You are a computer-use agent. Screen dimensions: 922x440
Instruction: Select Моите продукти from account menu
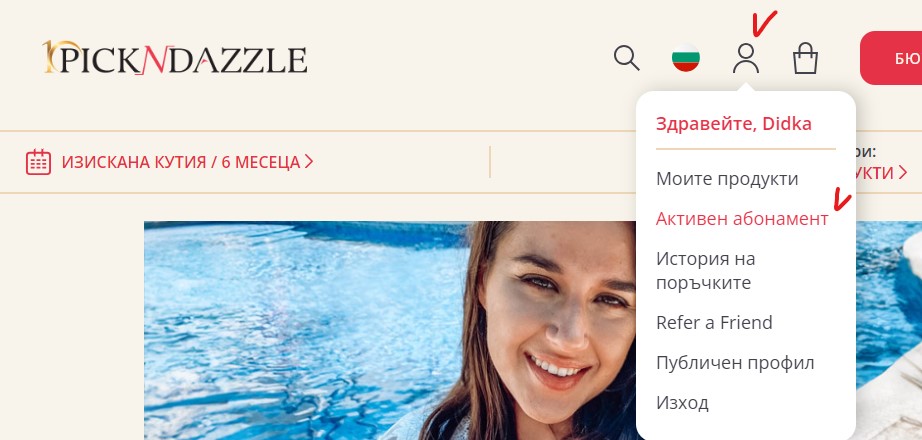point(727,178)
